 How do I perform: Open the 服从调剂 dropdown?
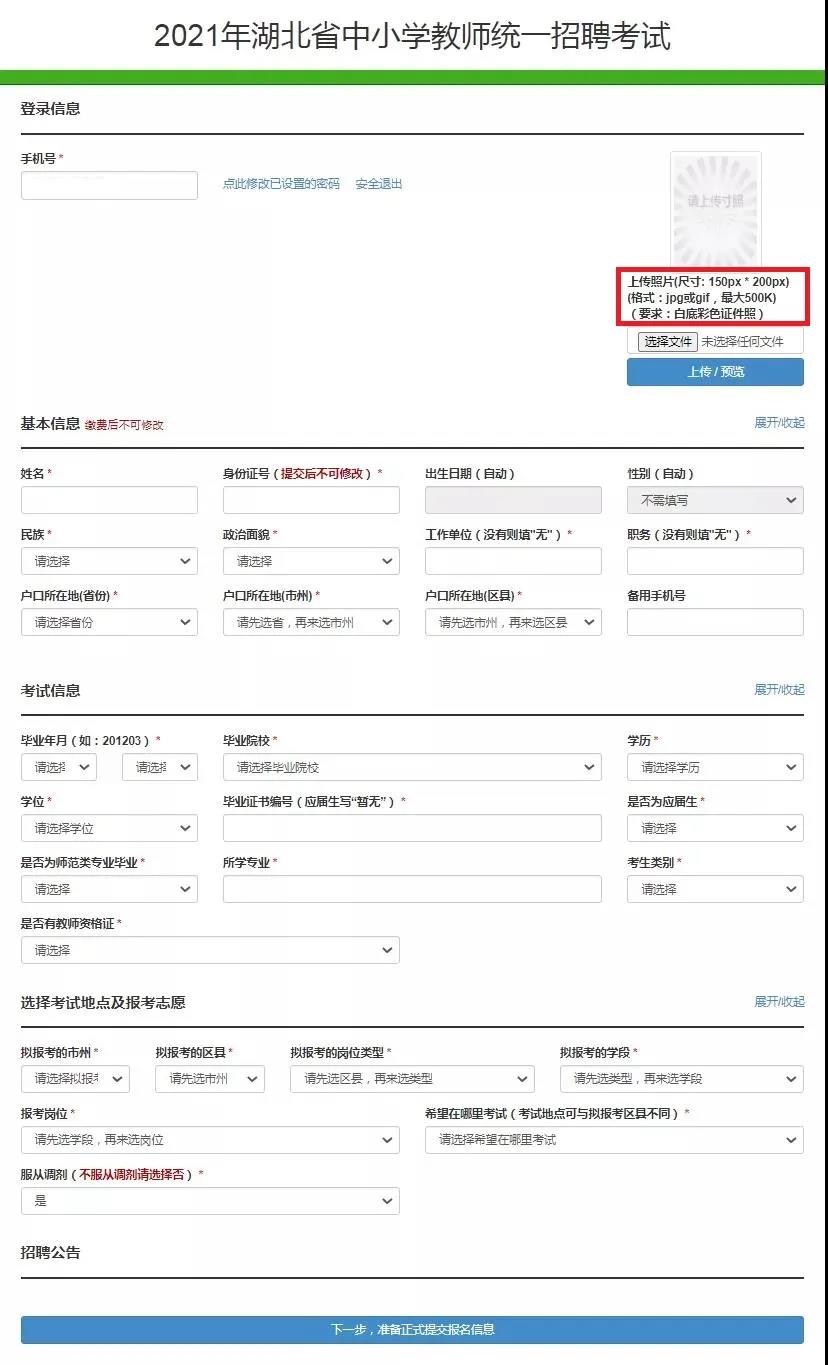click(210, 1201)
